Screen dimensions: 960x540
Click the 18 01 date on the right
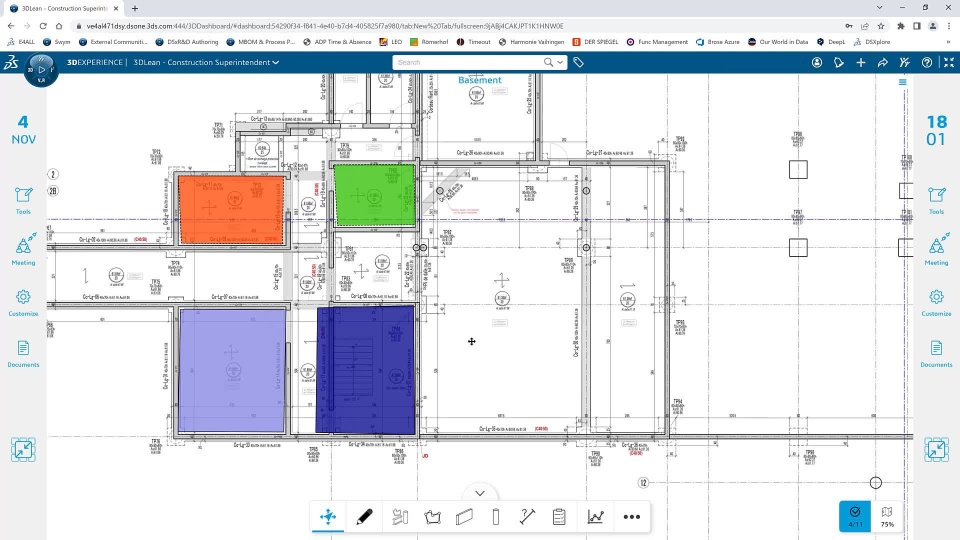936,130
